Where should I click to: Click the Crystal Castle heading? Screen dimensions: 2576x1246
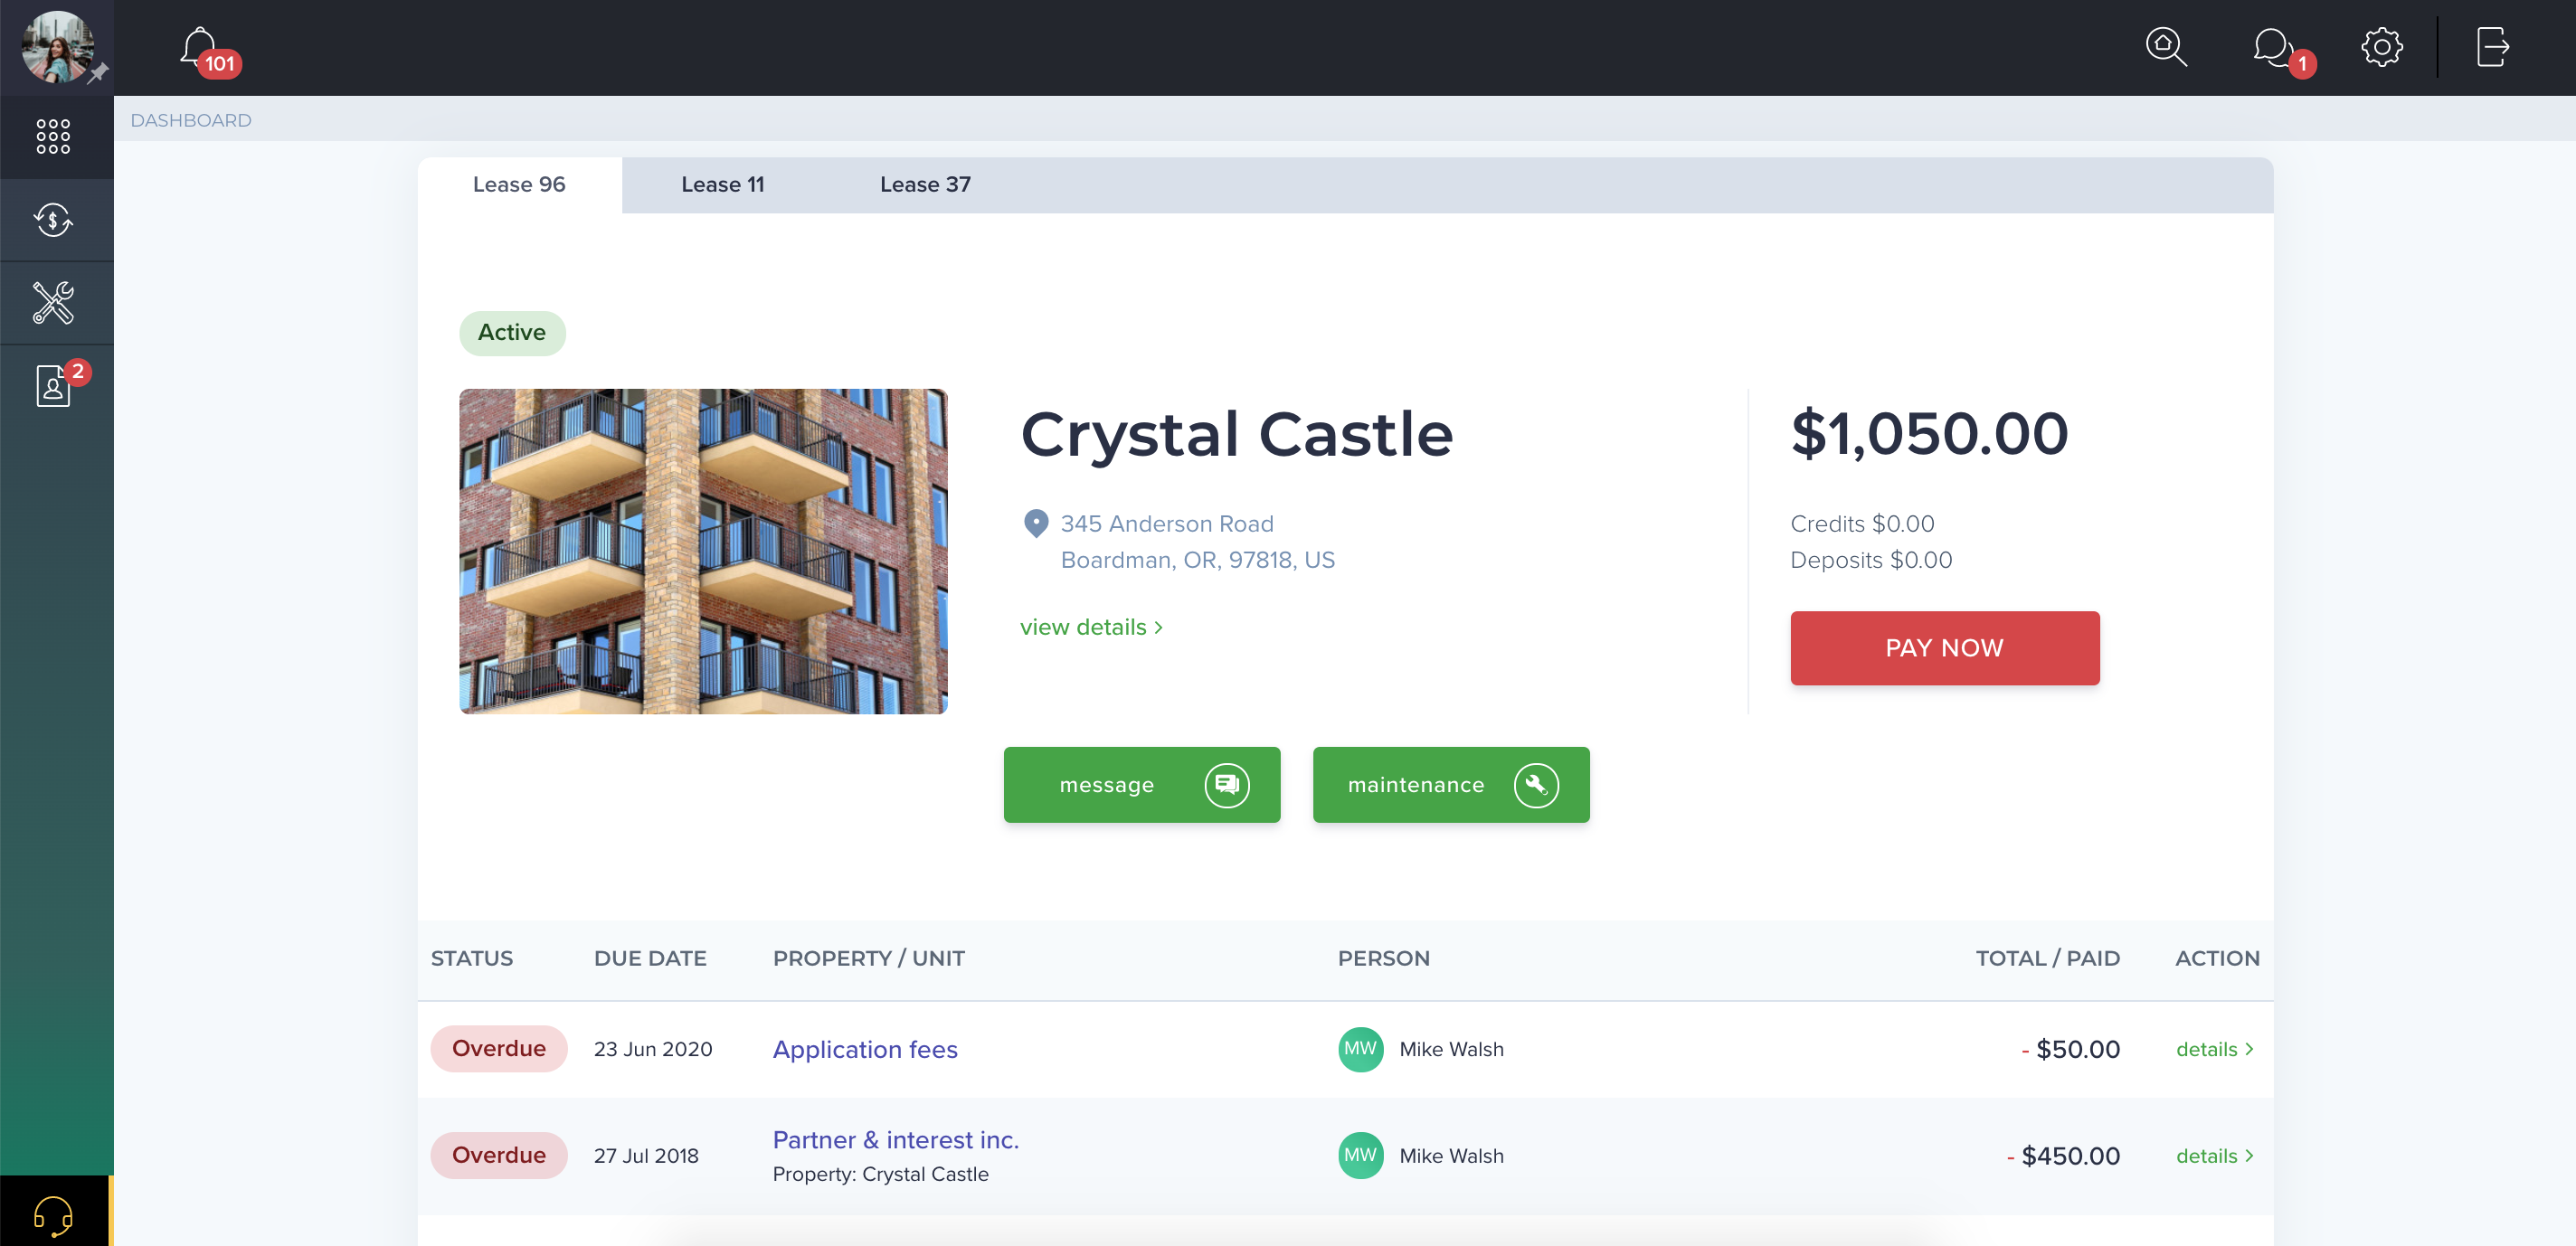[1236, 434]
